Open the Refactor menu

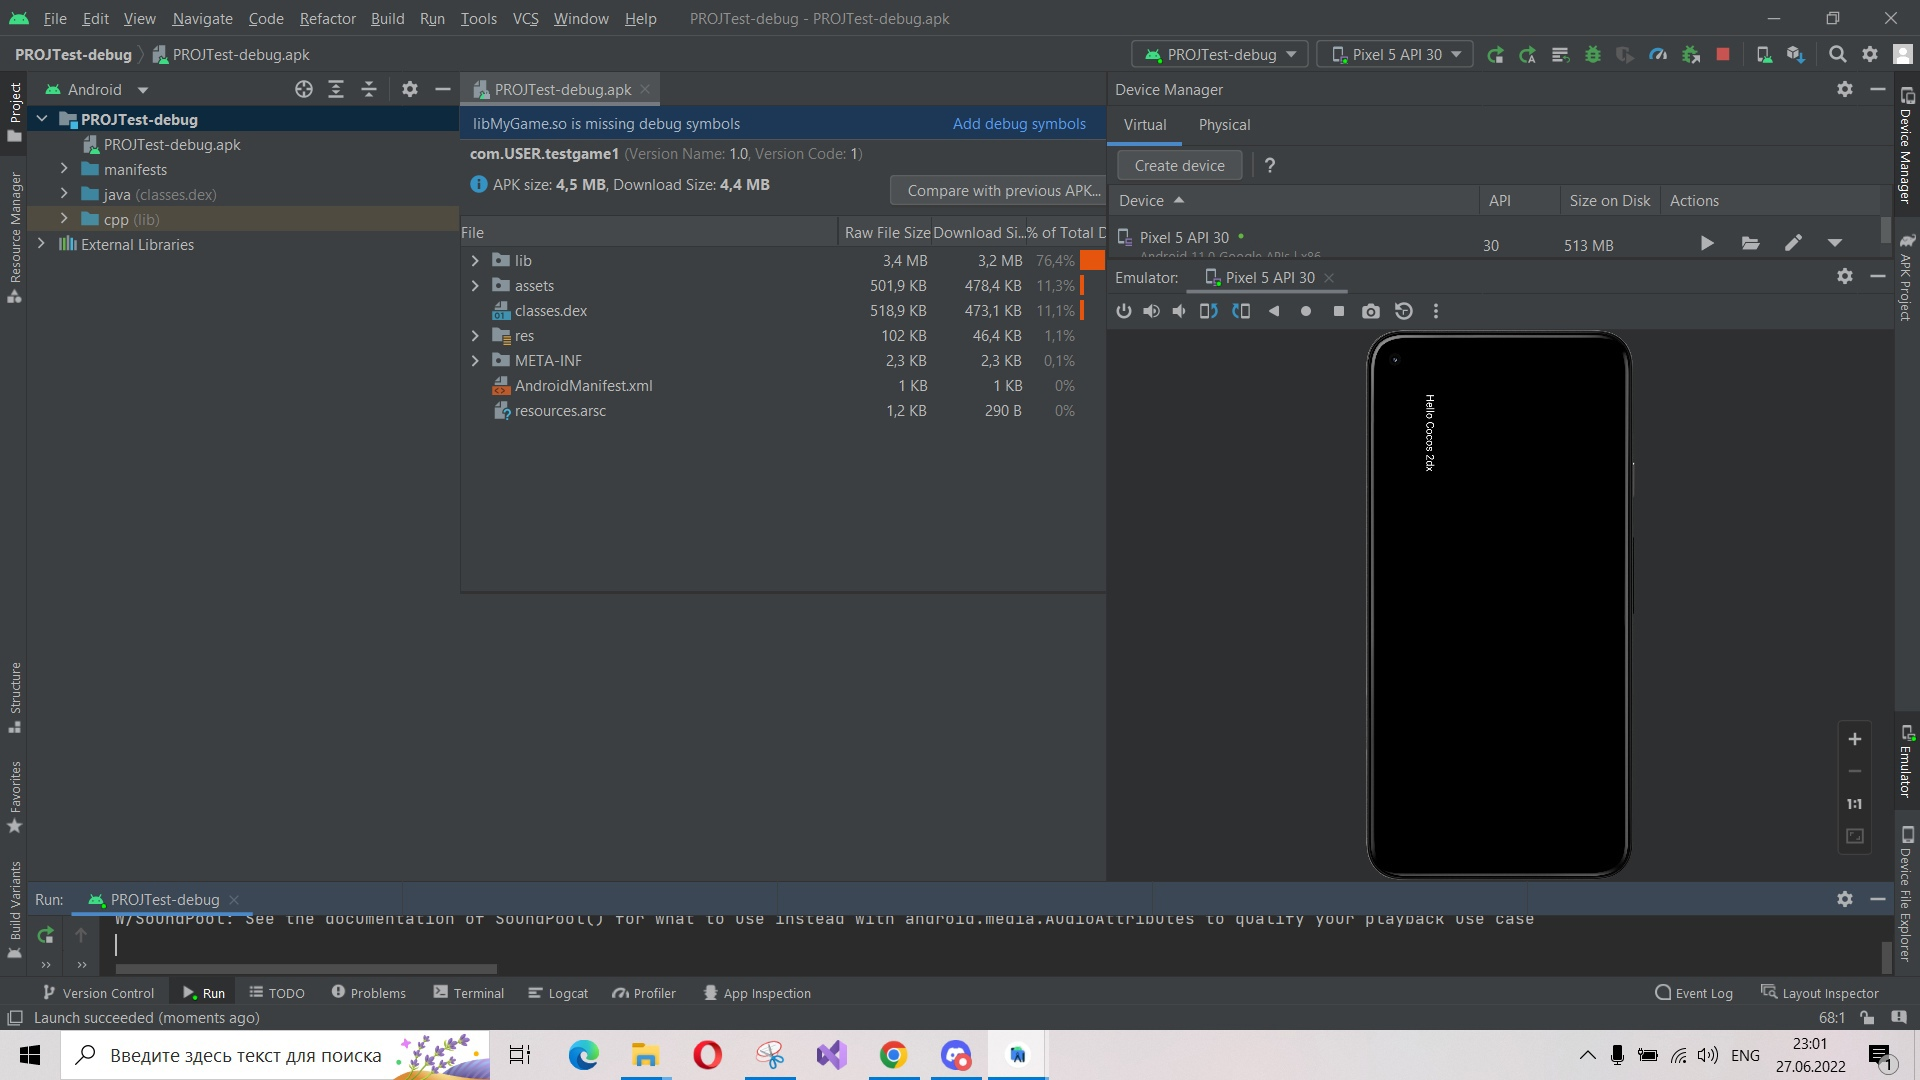(x=327, y=18)
